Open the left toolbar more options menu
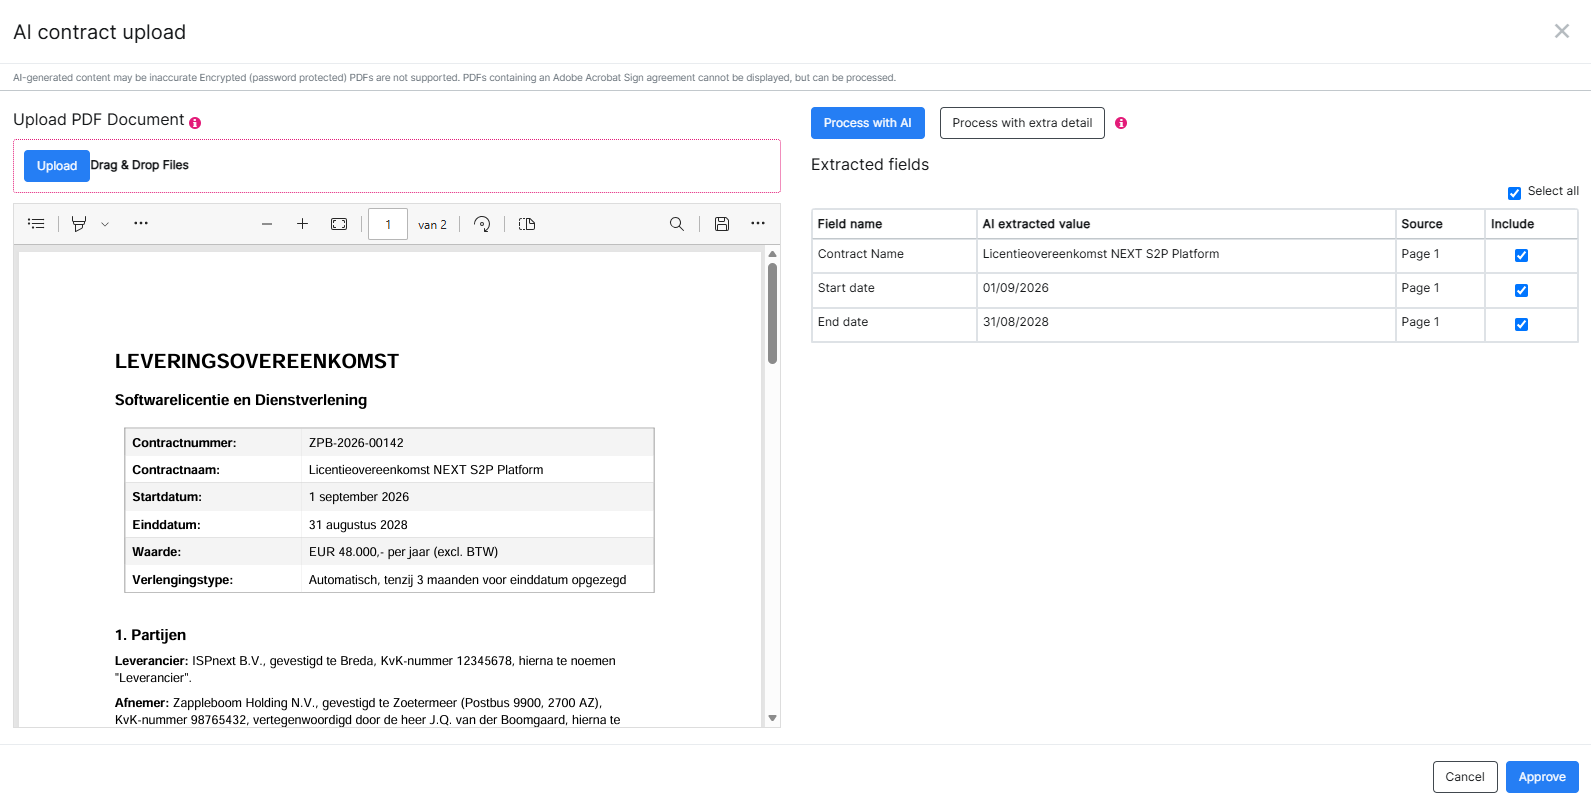Viewport: 1591px width, 804px height. [141, 224]
